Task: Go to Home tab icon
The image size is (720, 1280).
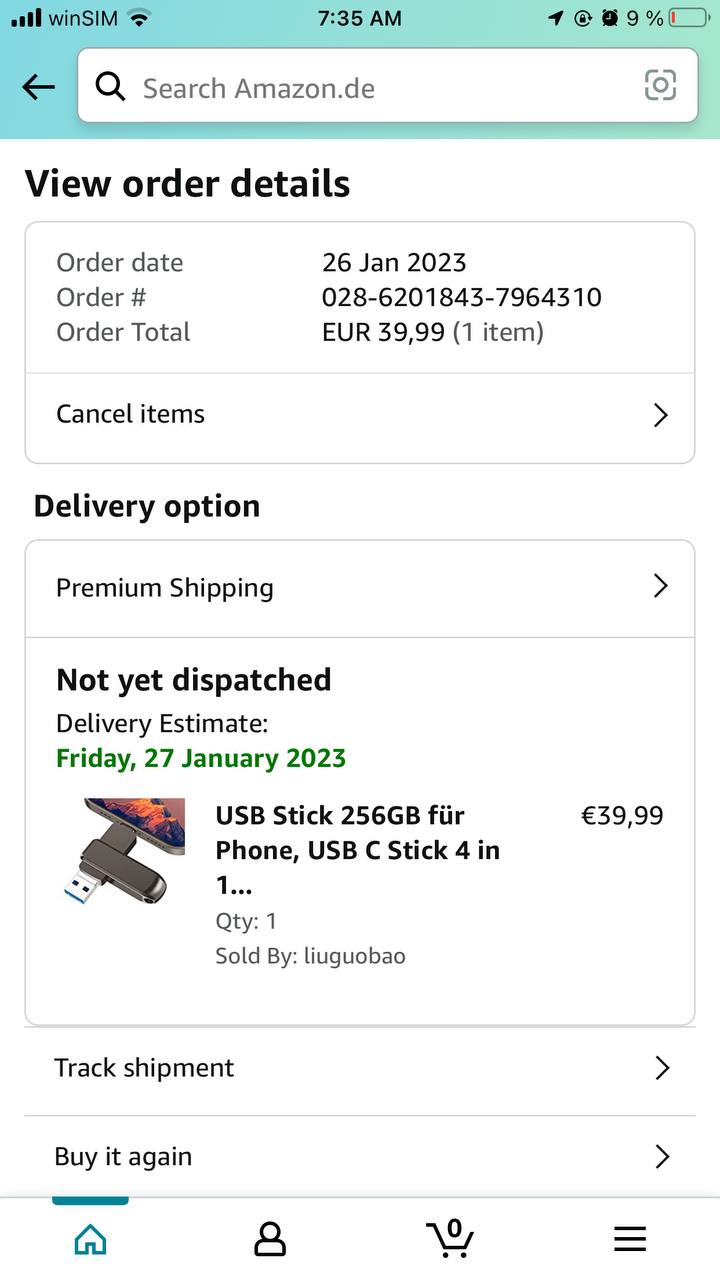Action: tap(90, 1239)
